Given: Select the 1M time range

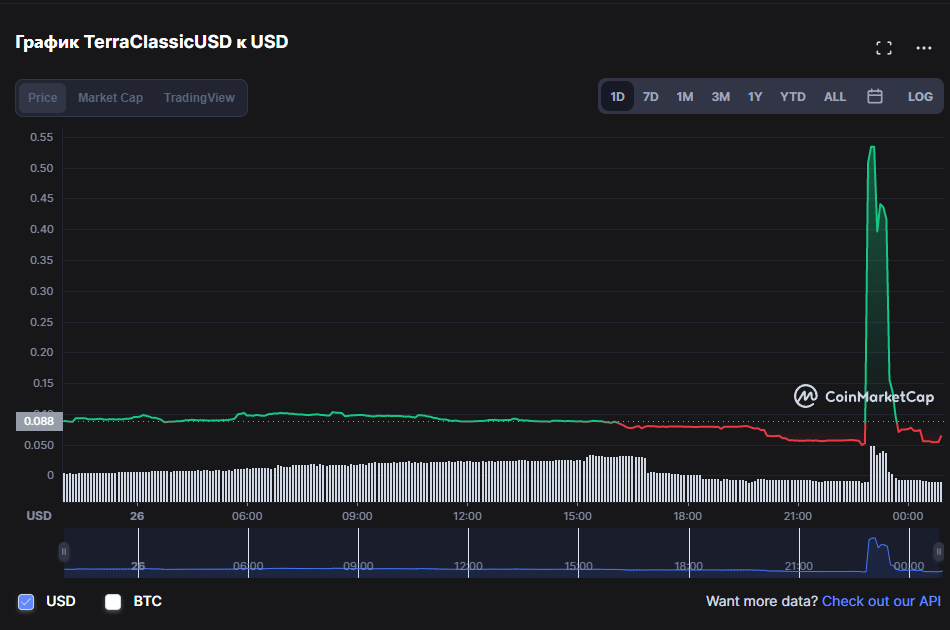Looking at the screenshot, I should click(685, 97).
